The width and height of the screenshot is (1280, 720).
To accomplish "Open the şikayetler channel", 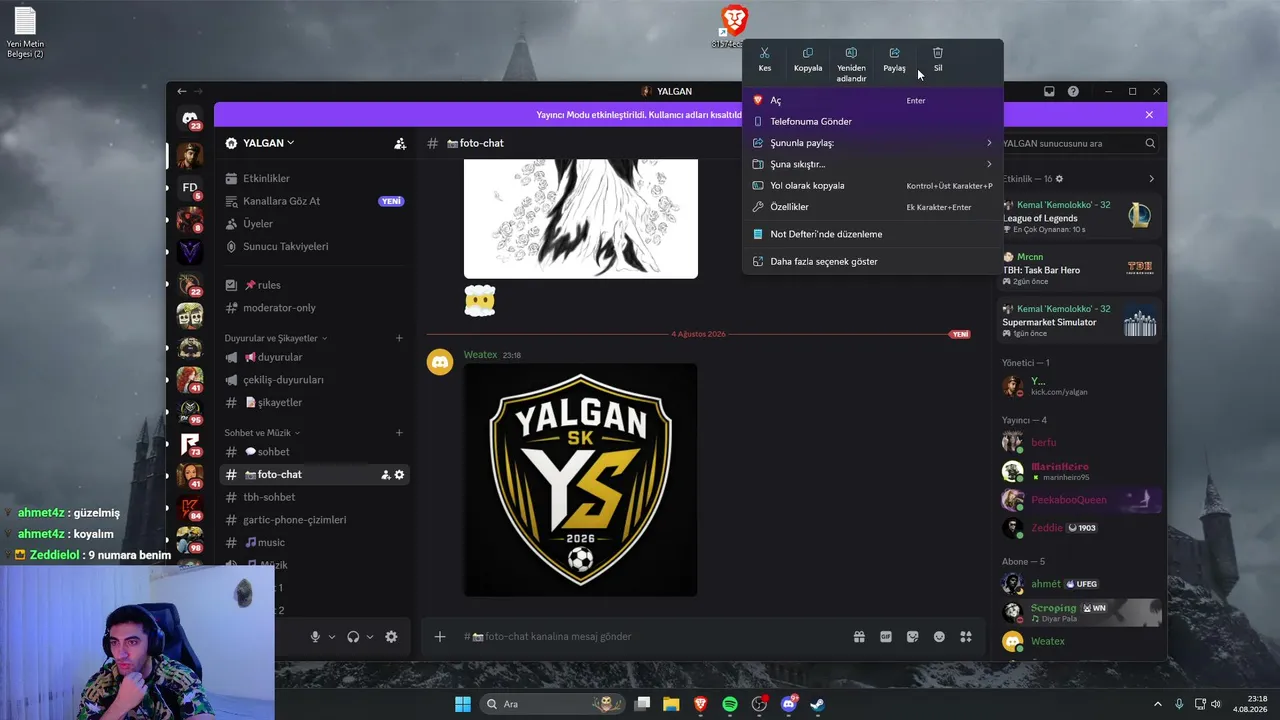I will (314, 402).
